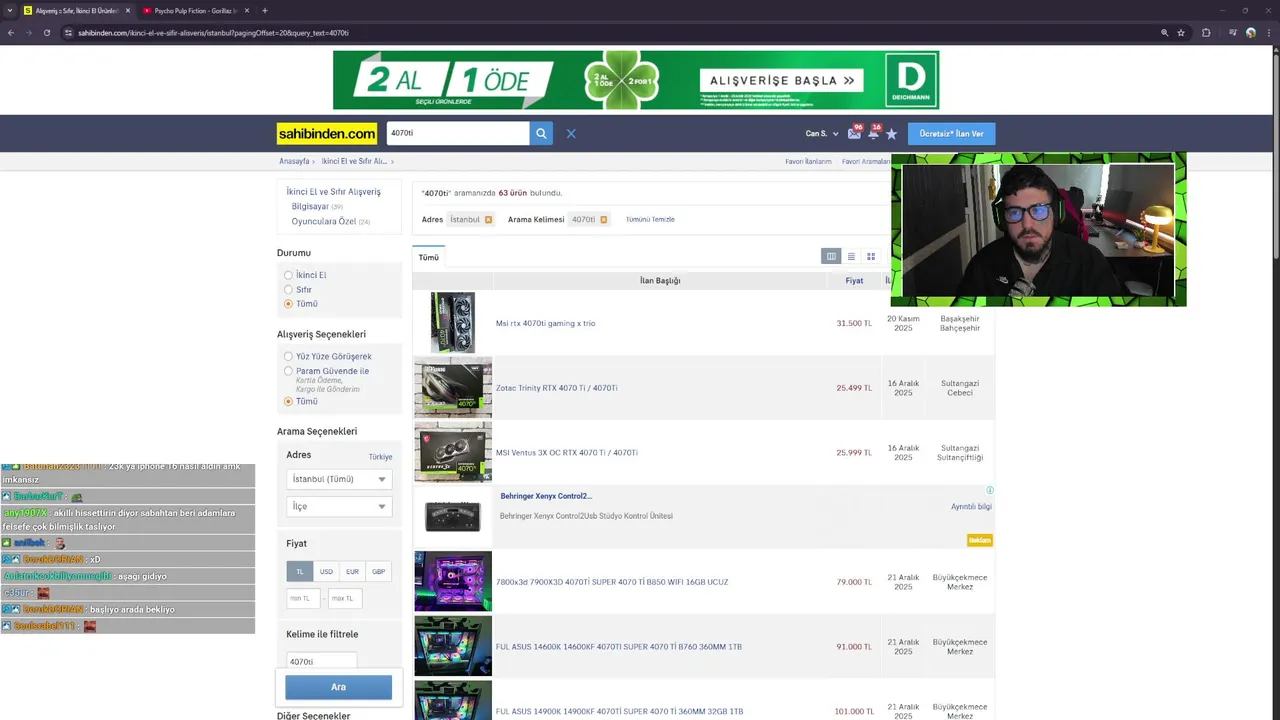Open a new browser tab
The height and width of the screenshot is (720, 1280).
[x=264, y=11]
